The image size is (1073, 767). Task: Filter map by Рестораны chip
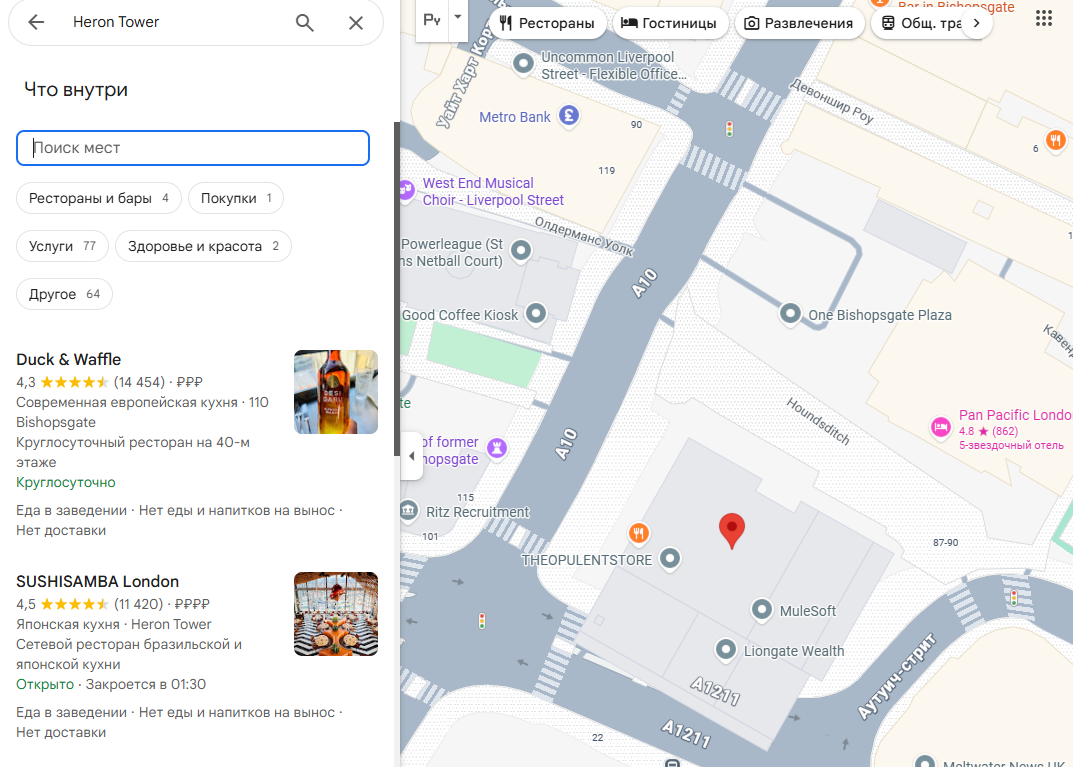(x=547, y=23)
